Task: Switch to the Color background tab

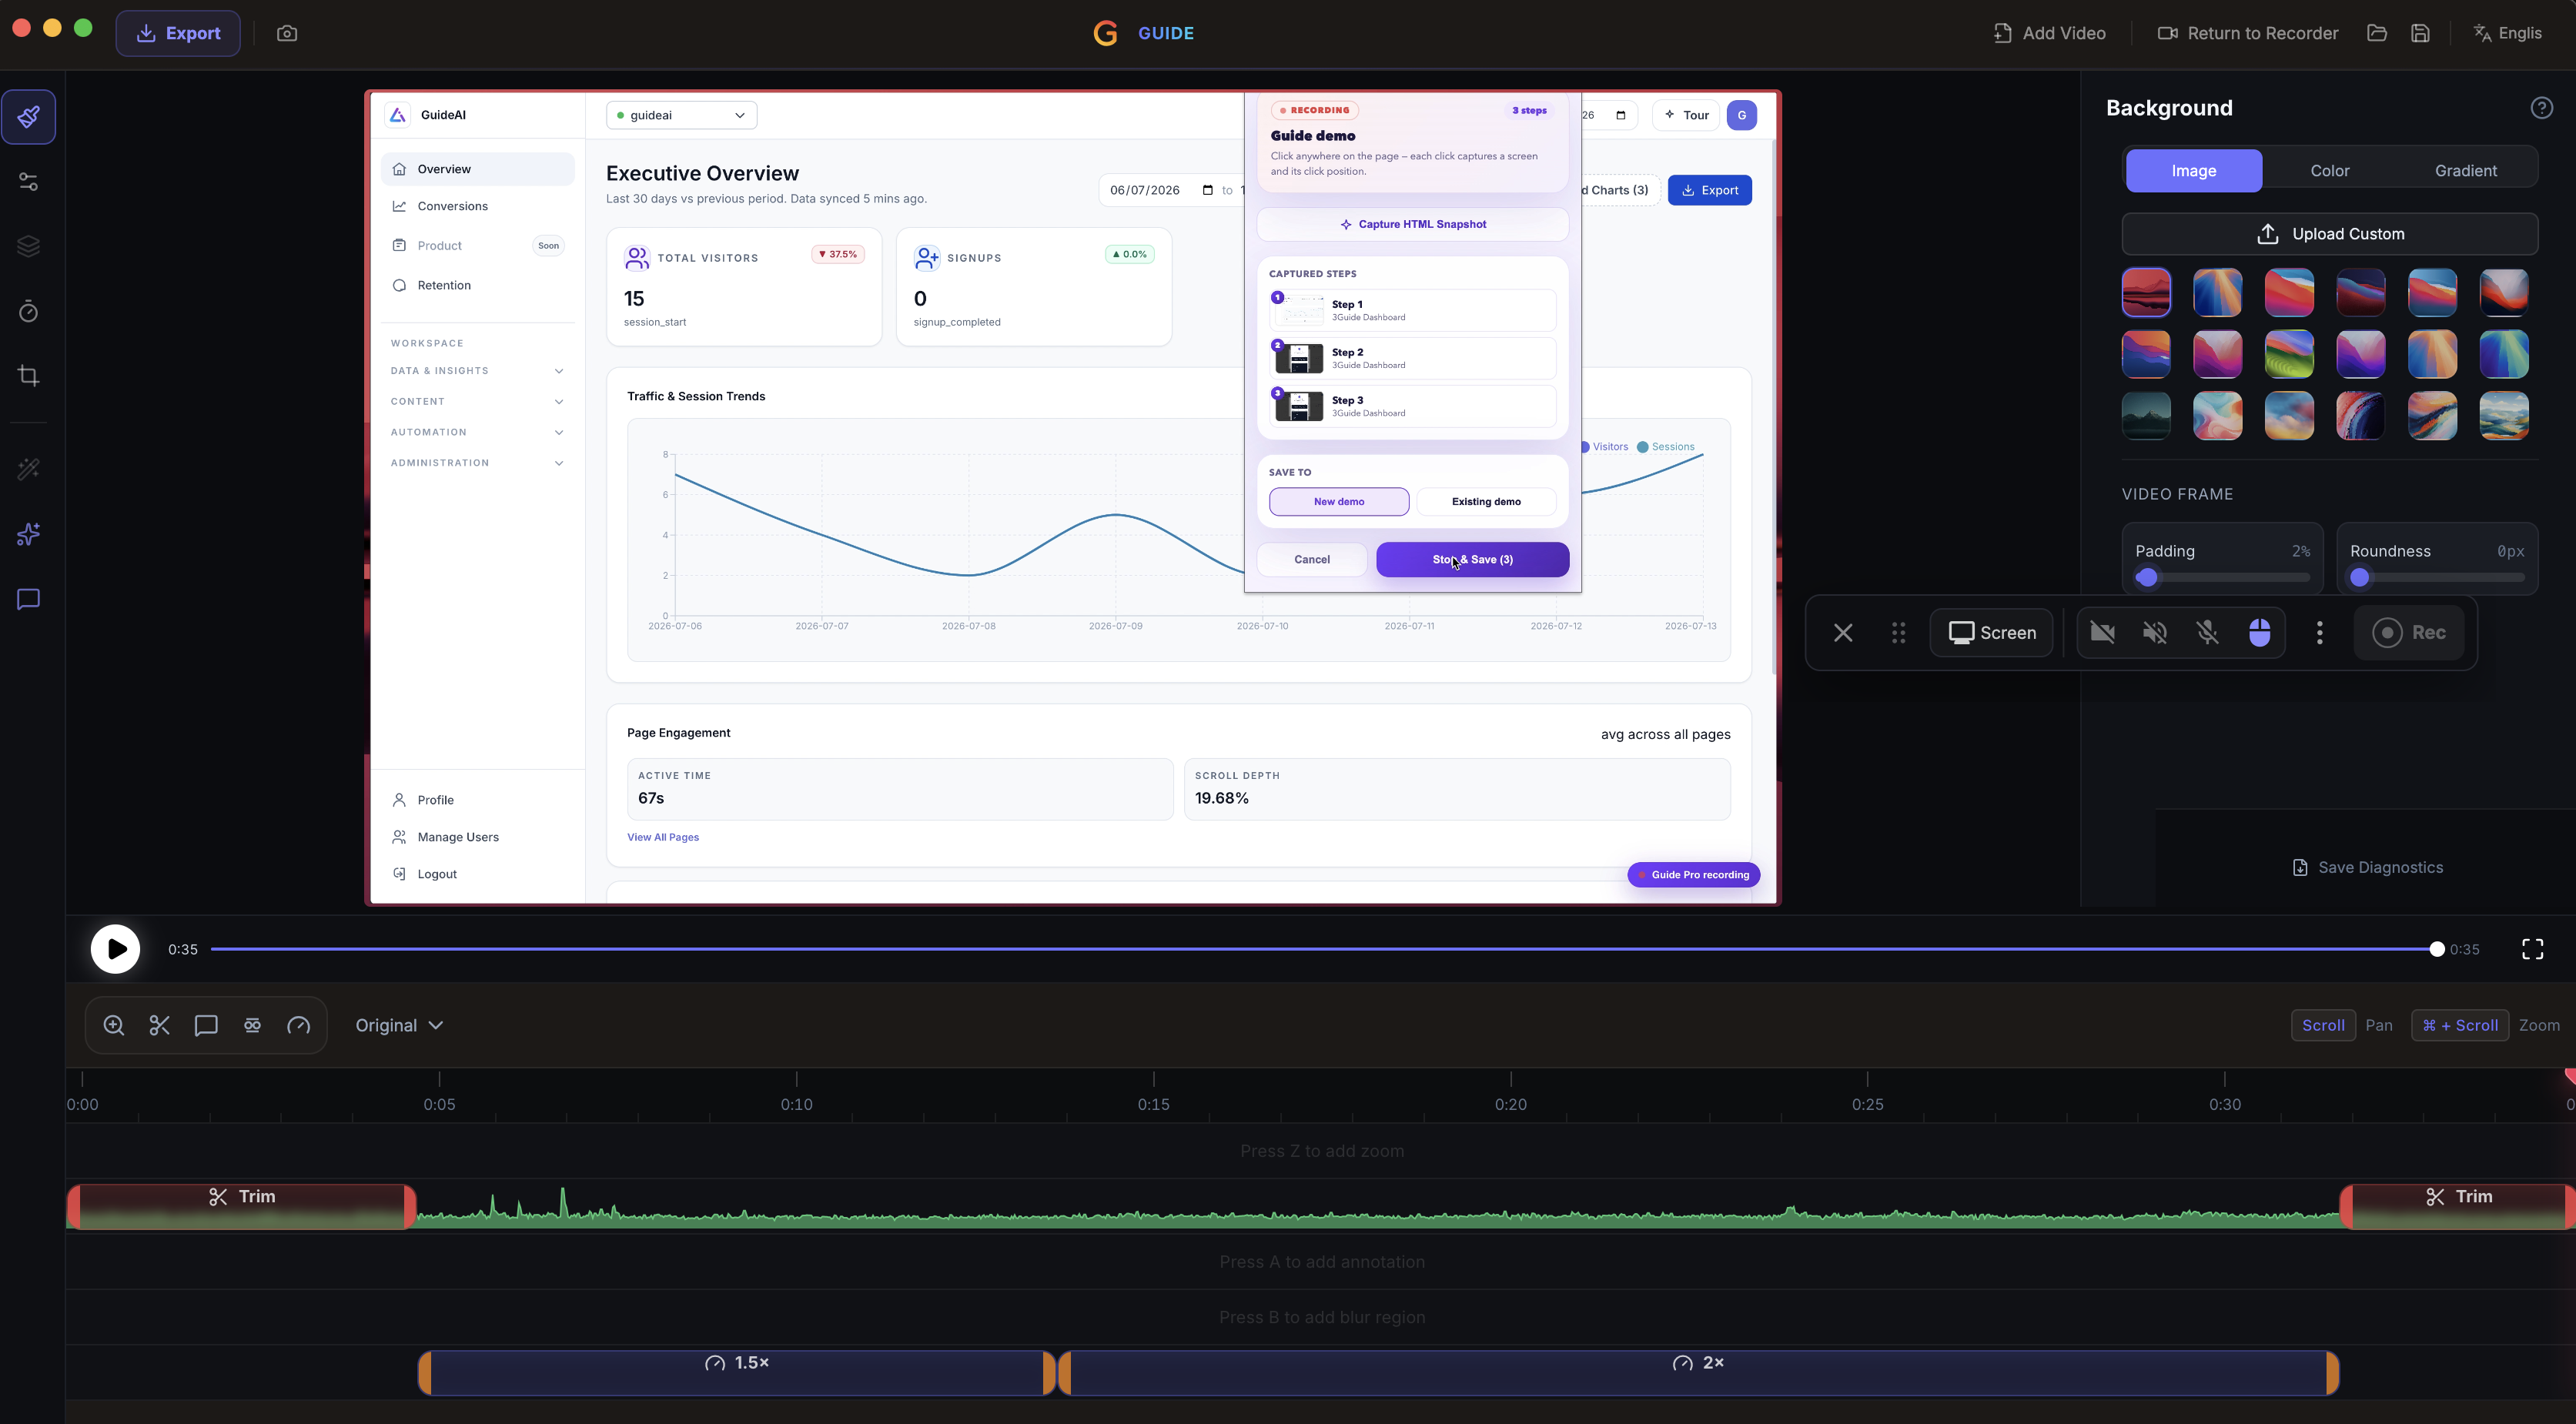Action: [x=2330, y=171]
